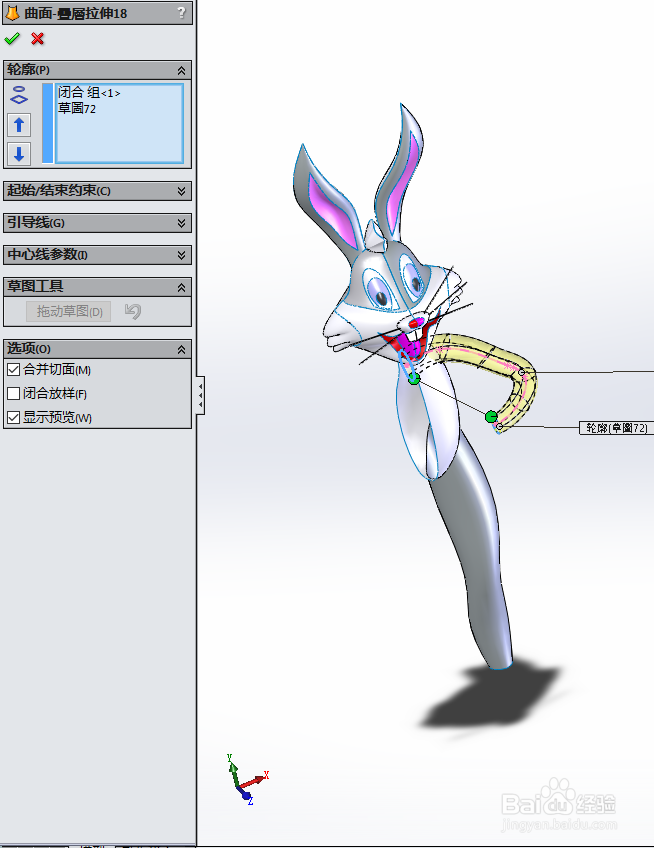This screenshot has height=848, width=654.
Task: Move profile up with the up arrow
Action: 19,125
